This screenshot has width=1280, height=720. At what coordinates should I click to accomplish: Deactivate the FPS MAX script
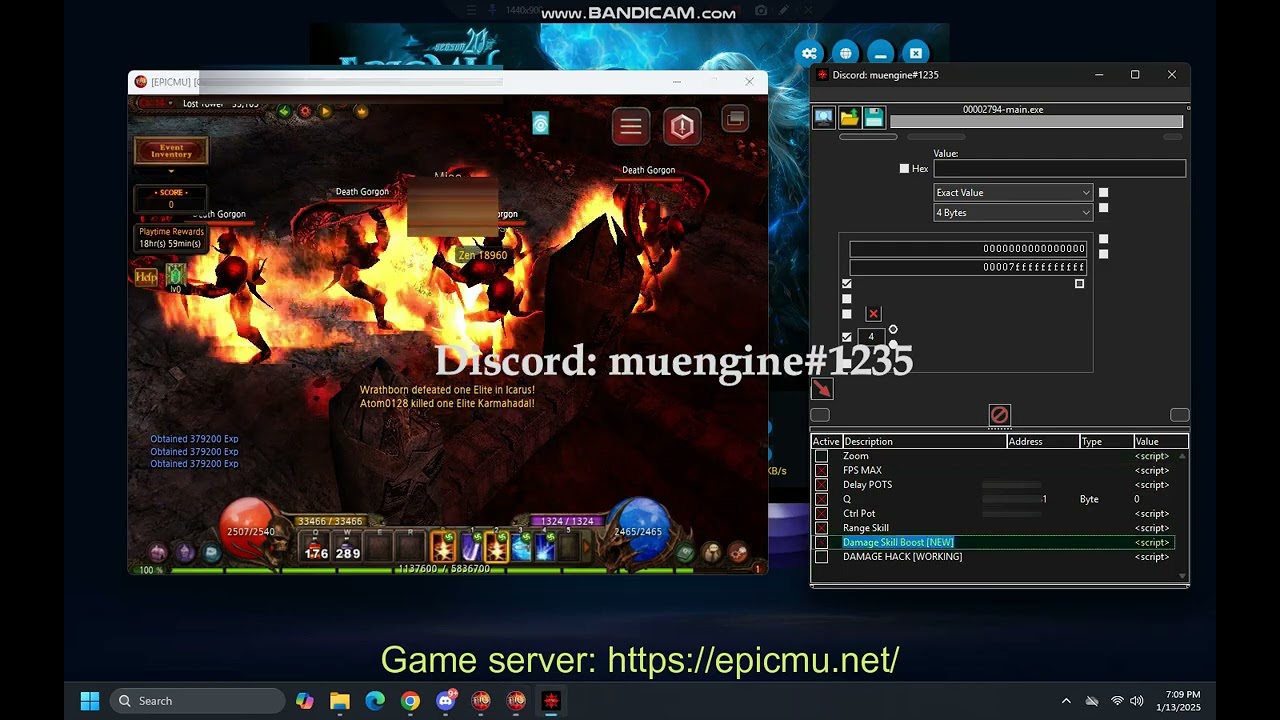click(x=821, y=470)
